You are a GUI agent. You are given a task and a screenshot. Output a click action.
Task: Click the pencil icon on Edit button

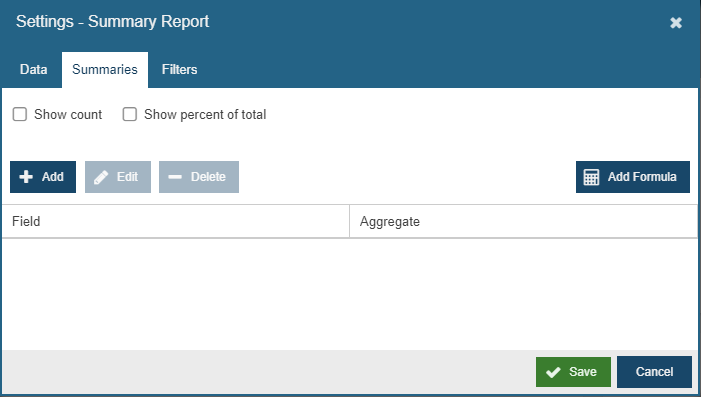click(x=101, y=177)
